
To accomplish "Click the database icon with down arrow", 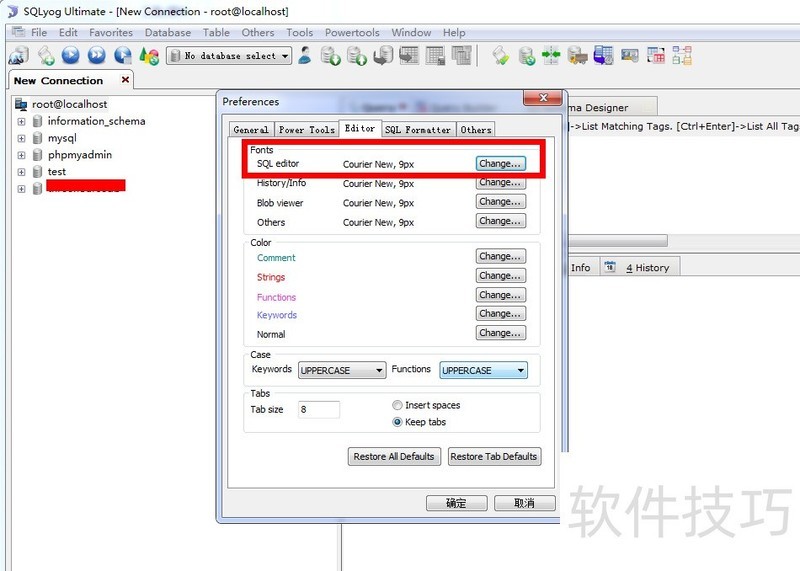I will 330,55.
